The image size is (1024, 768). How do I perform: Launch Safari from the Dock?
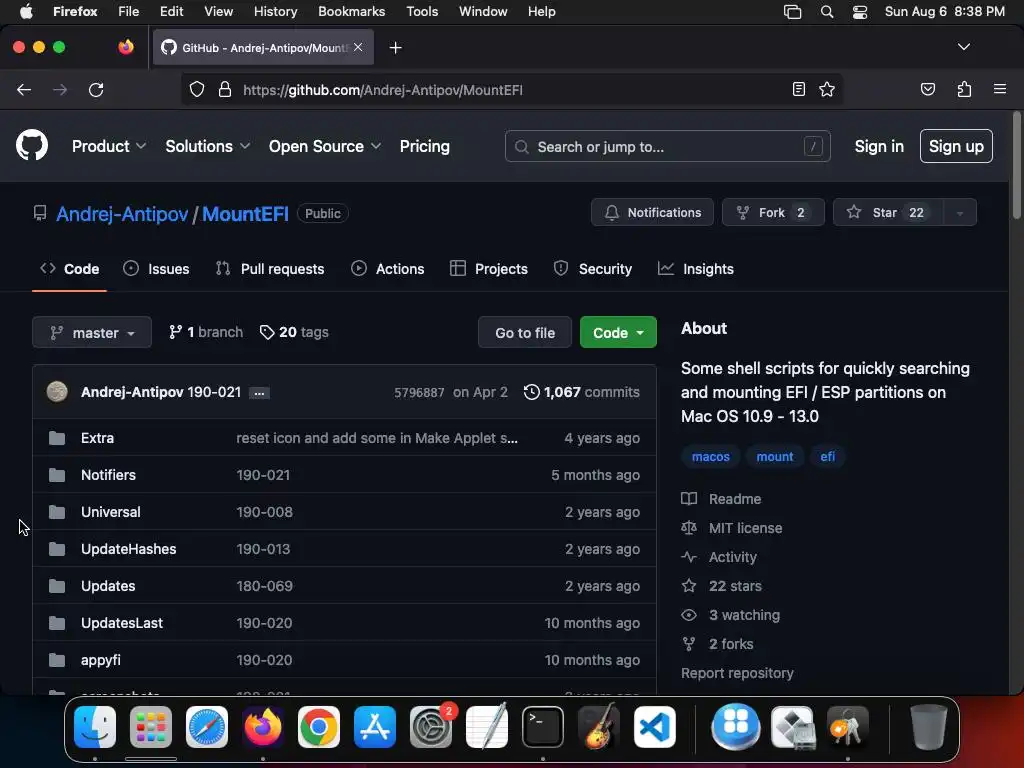point(207,727)
